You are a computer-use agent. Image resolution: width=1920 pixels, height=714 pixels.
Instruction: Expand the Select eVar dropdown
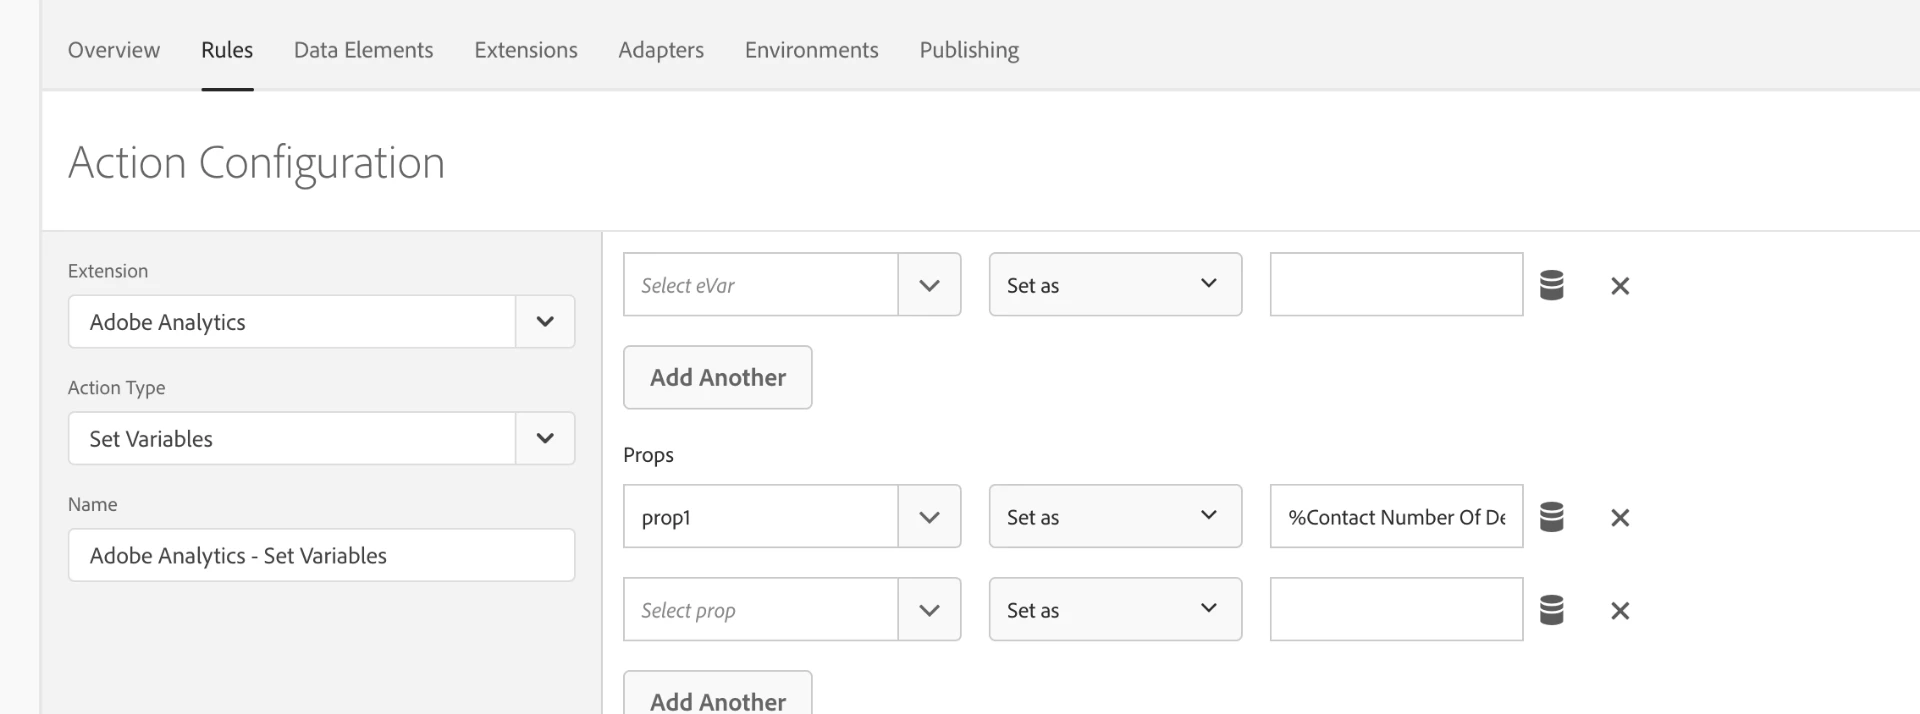pyautogui.click(x=929, y=285)
